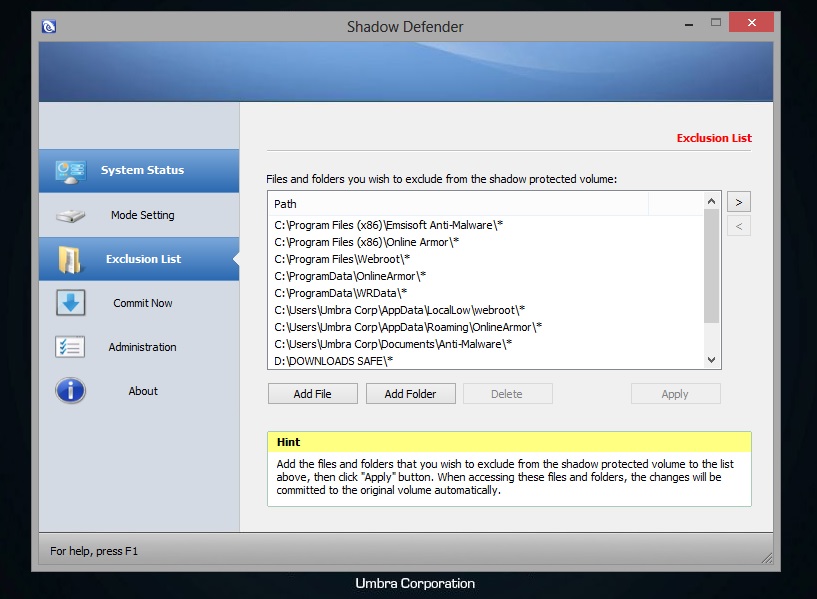Open the About section
The width and height of the screenshot is (817, 599).
[x=139, y=391]
